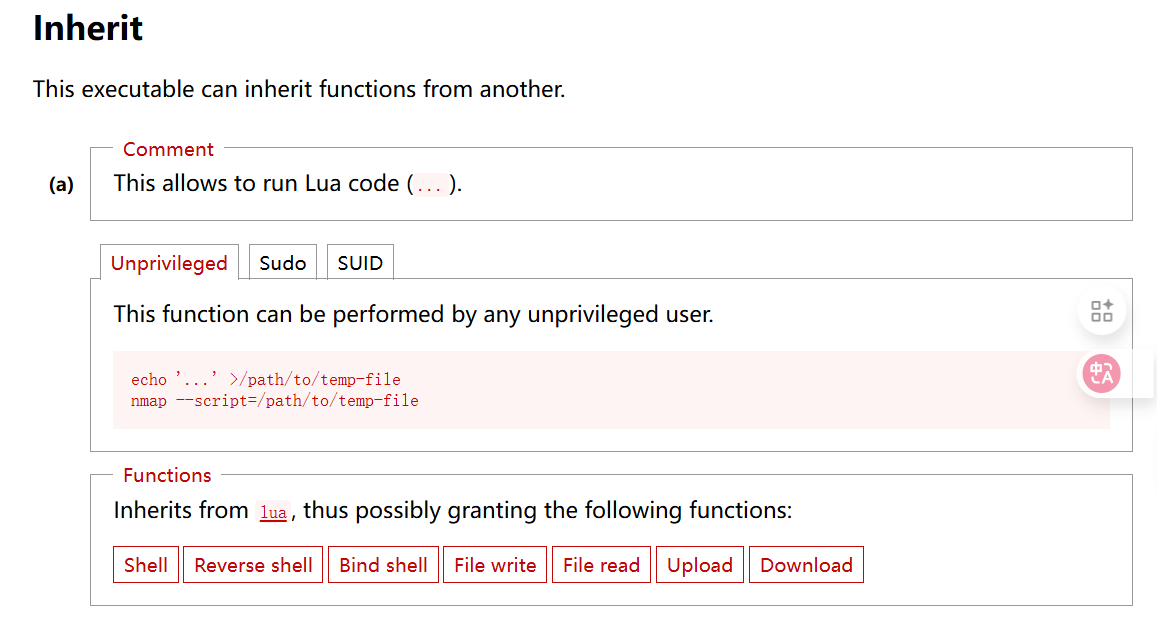Open the SUID tab
This screenshot has height=629, width=1157.
[x=360, y=263]
